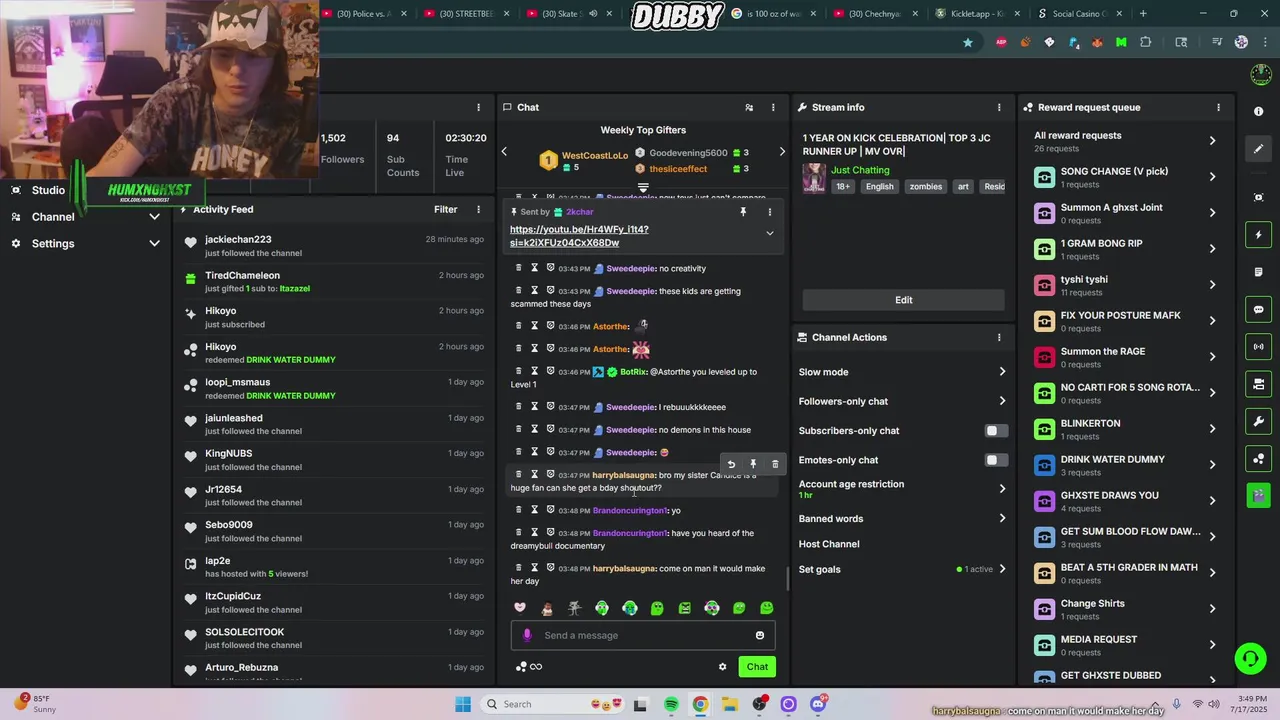Click the heart emote in quick emotes

[x=520, y=607]
